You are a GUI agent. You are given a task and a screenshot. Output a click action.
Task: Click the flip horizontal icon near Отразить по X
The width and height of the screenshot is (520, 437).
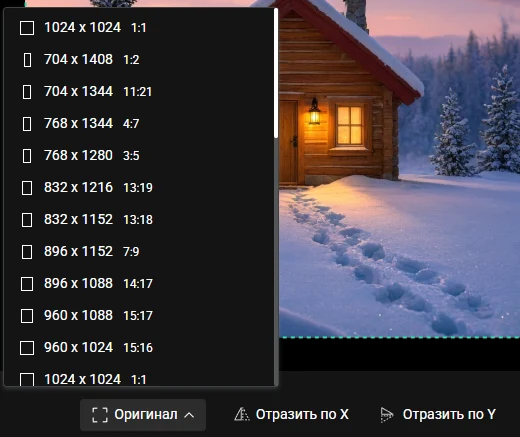point(242,415)
